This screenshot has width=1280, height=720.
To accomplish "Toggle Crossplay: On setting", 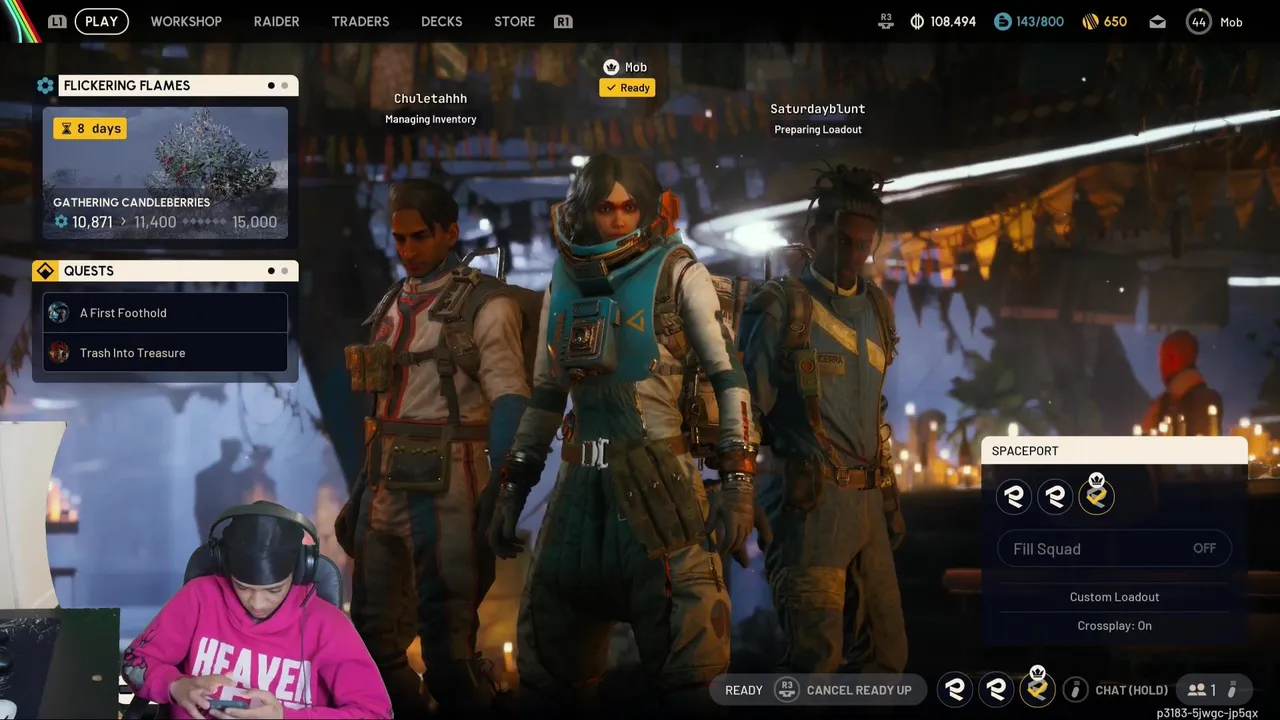I will point(1114,626).
